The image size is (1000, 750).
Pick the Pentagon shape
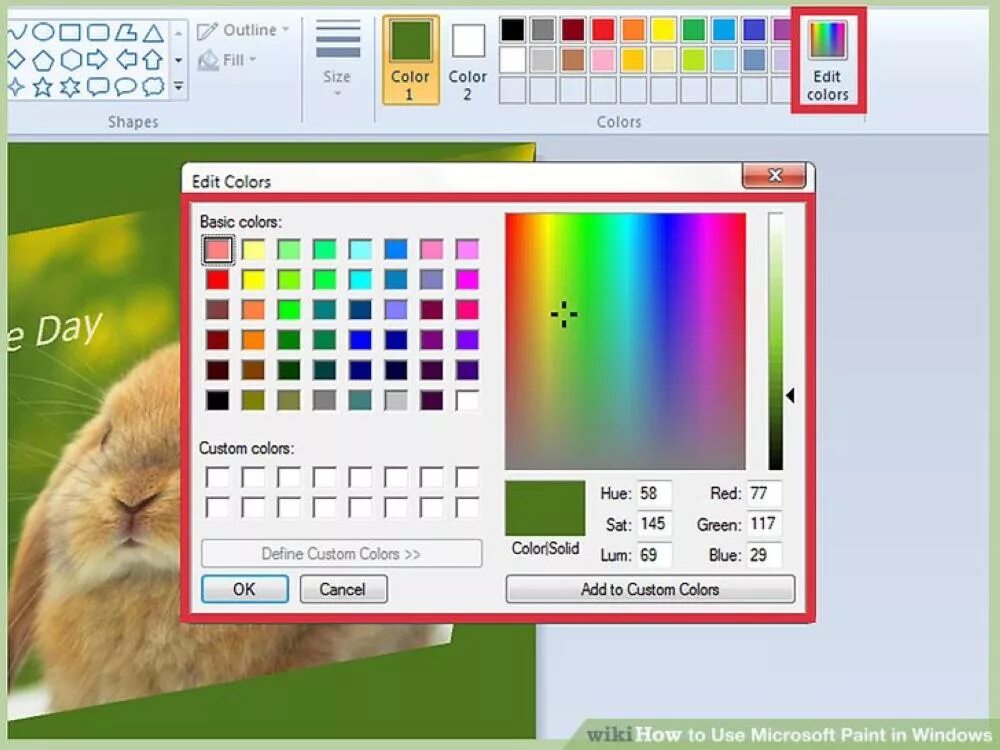(x=43, y=60)
